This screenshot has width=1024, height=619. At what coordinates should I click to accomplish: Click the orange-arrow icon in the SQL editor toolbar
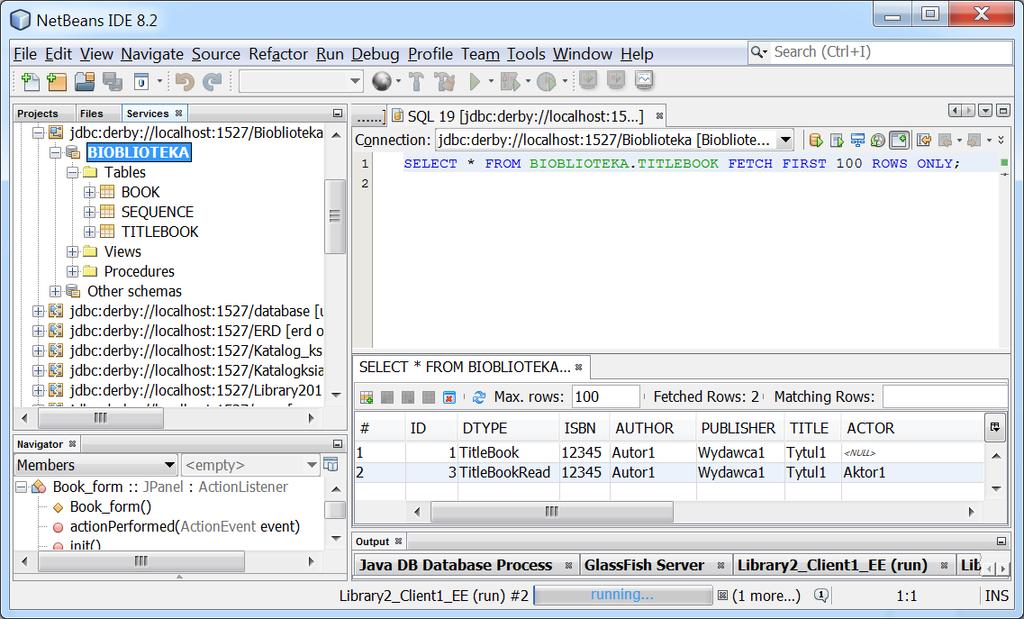click(x=923, y=140)
